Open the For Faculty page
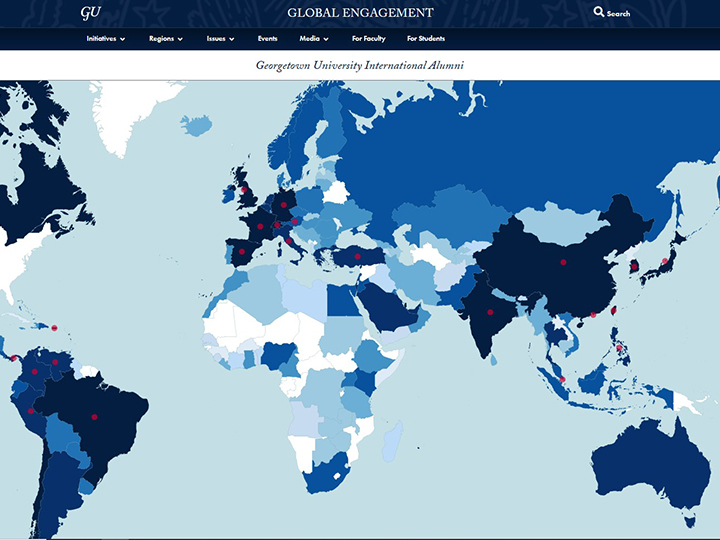720x540 pixels. point(368,39)
